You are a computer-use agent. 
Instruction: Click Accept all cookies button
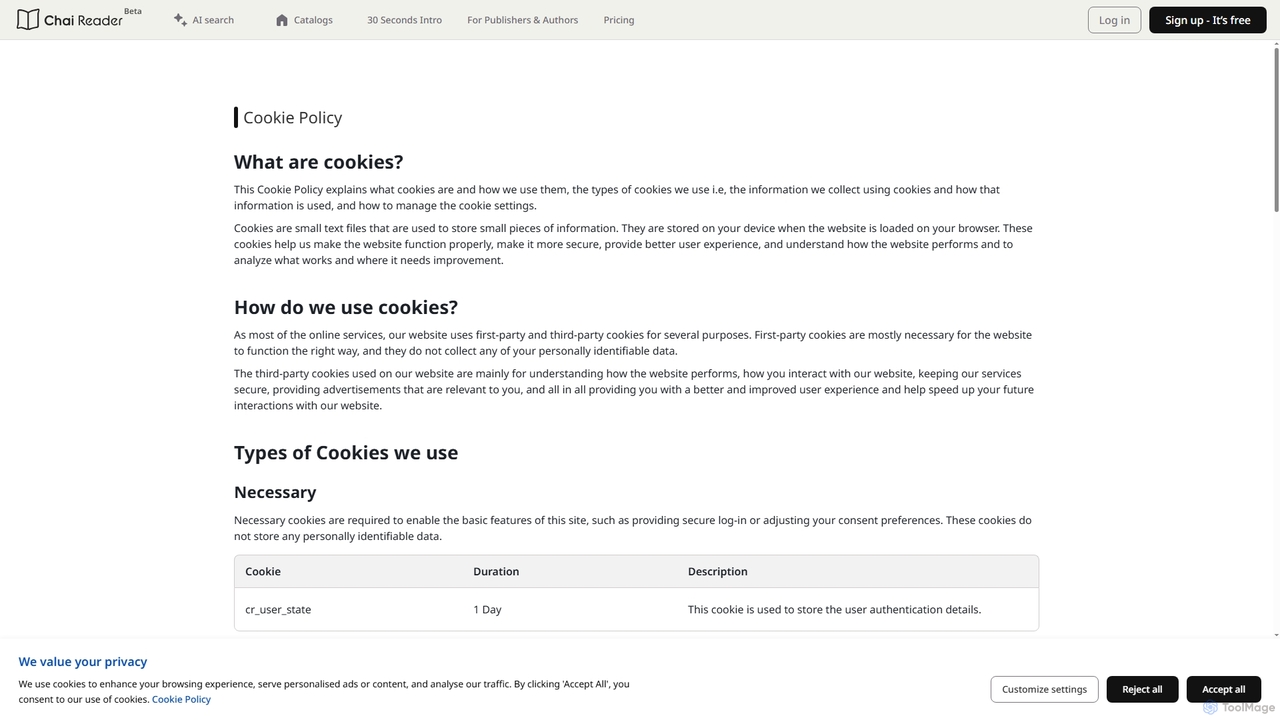pyautogui.click(x=1224, y=689)
